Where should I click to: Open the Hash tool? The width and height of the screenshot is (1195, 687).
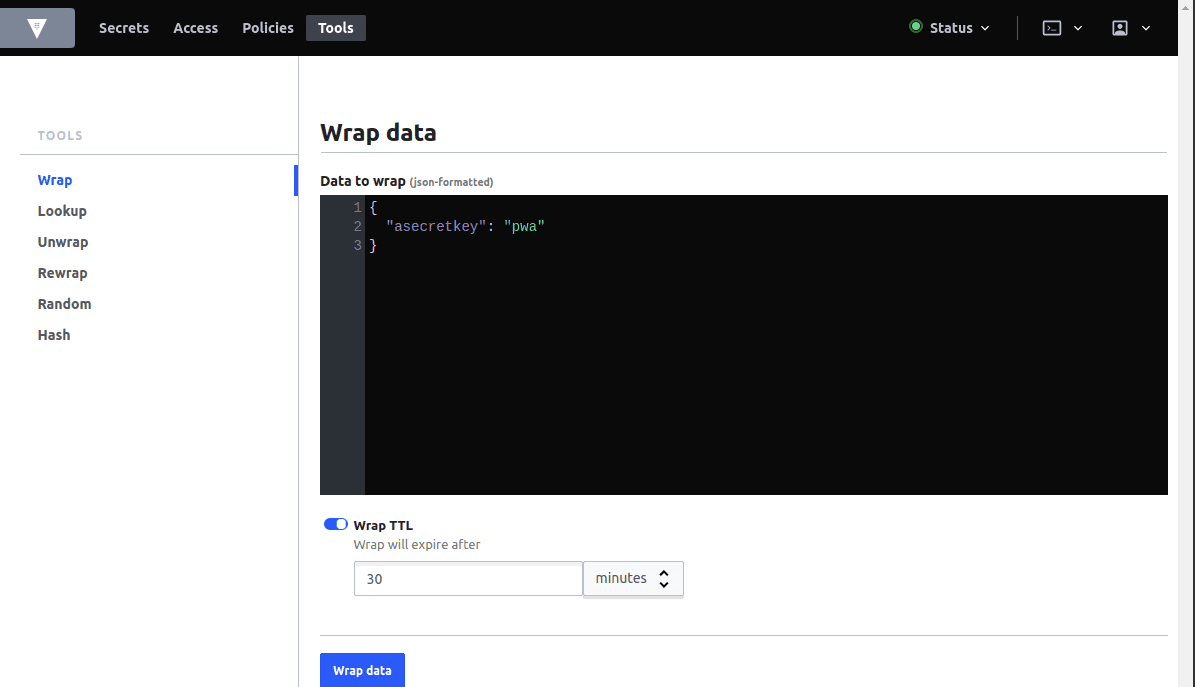54,335
